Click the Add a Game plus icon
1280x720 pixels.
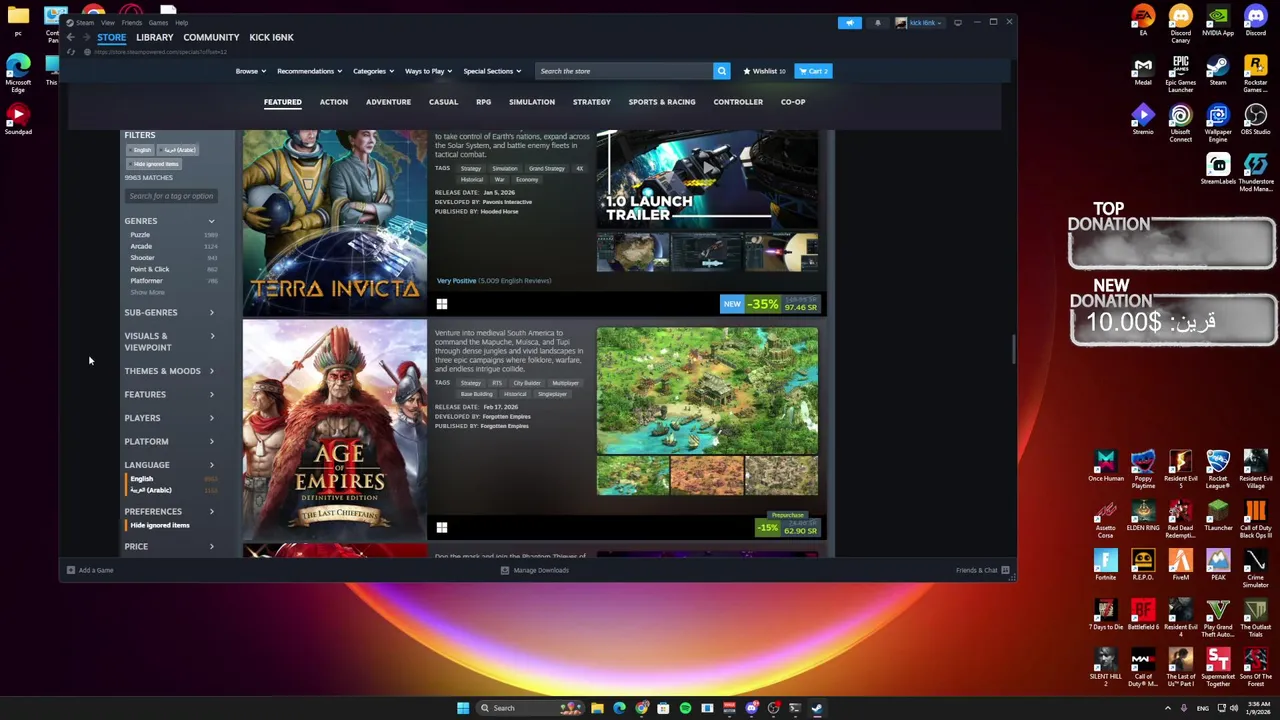click(71, 570)
